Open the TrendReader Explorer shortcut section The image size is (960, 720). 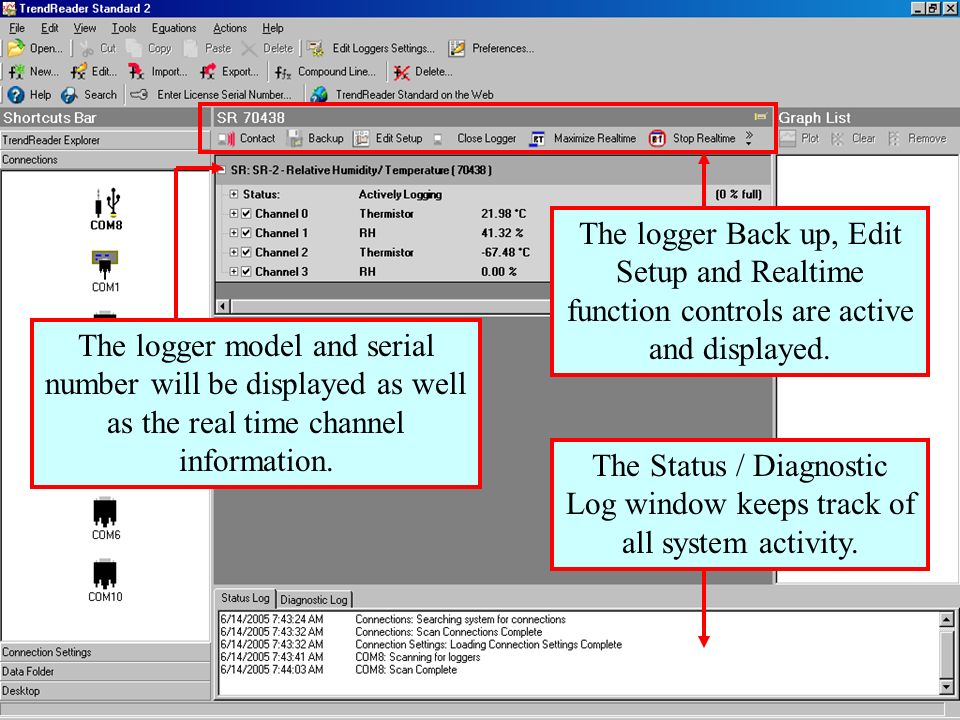point(105,140)
